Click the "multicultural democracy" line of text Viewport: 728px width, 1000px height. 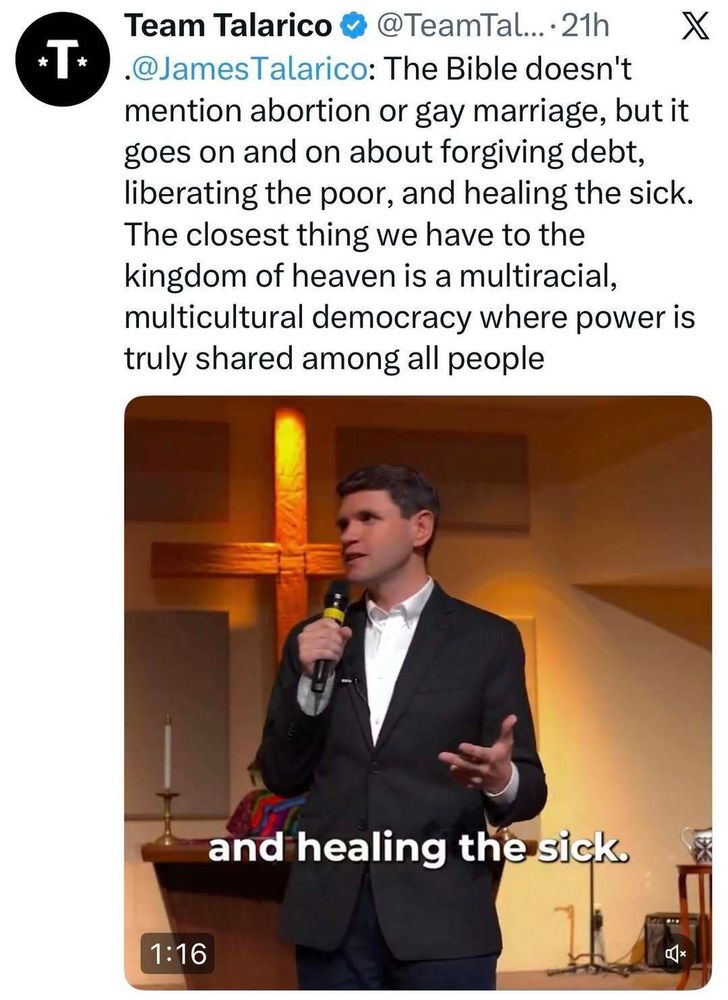(x=409, y=318)
